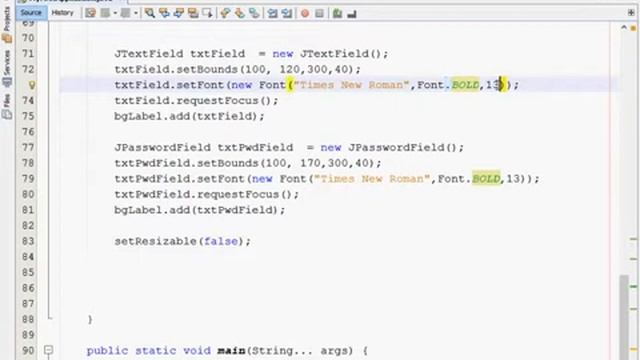Screen dimensions: 640x360
Task: Click "txtField.setBounds(100, 120,300,40);" line
Action: point(238,69)
